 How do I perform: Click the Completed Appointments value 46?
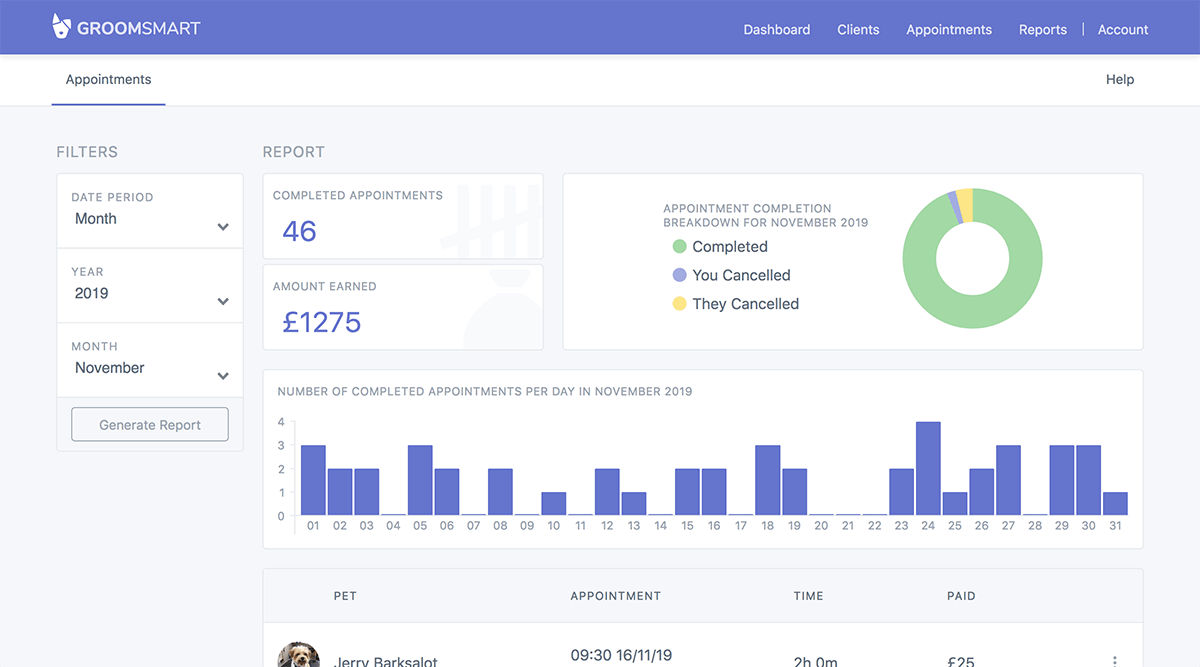299,231
